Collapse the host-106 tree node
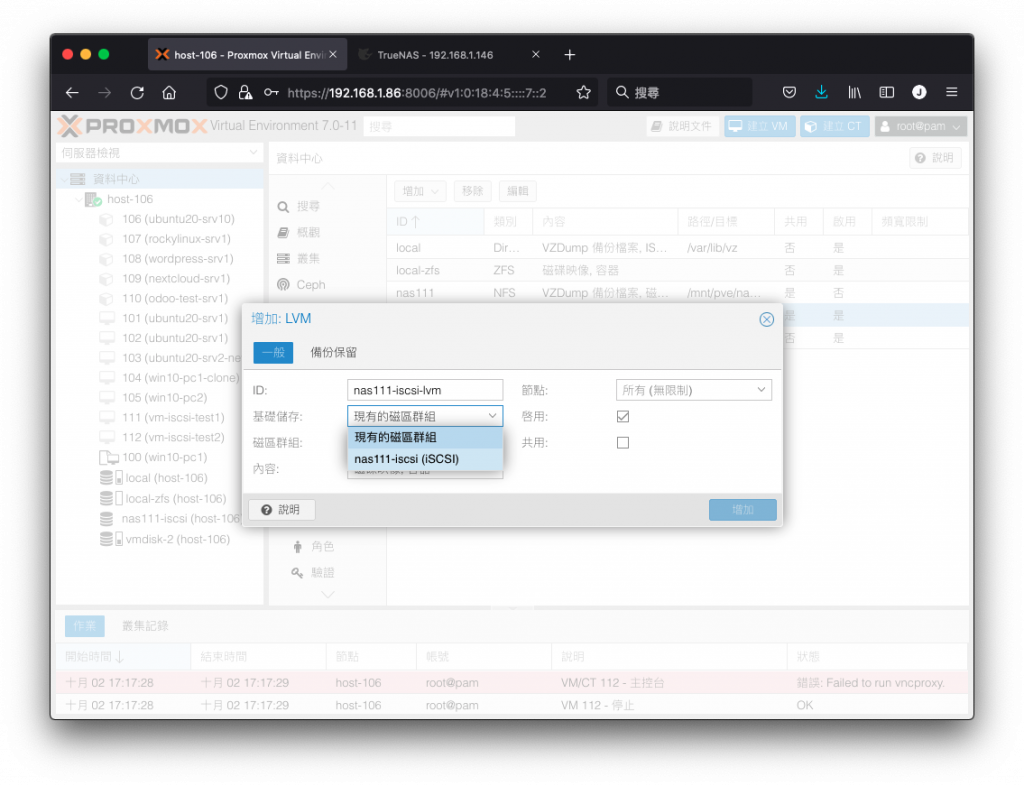The height and width of the screenshot is (786, 1024). click(x=79, y=199)
